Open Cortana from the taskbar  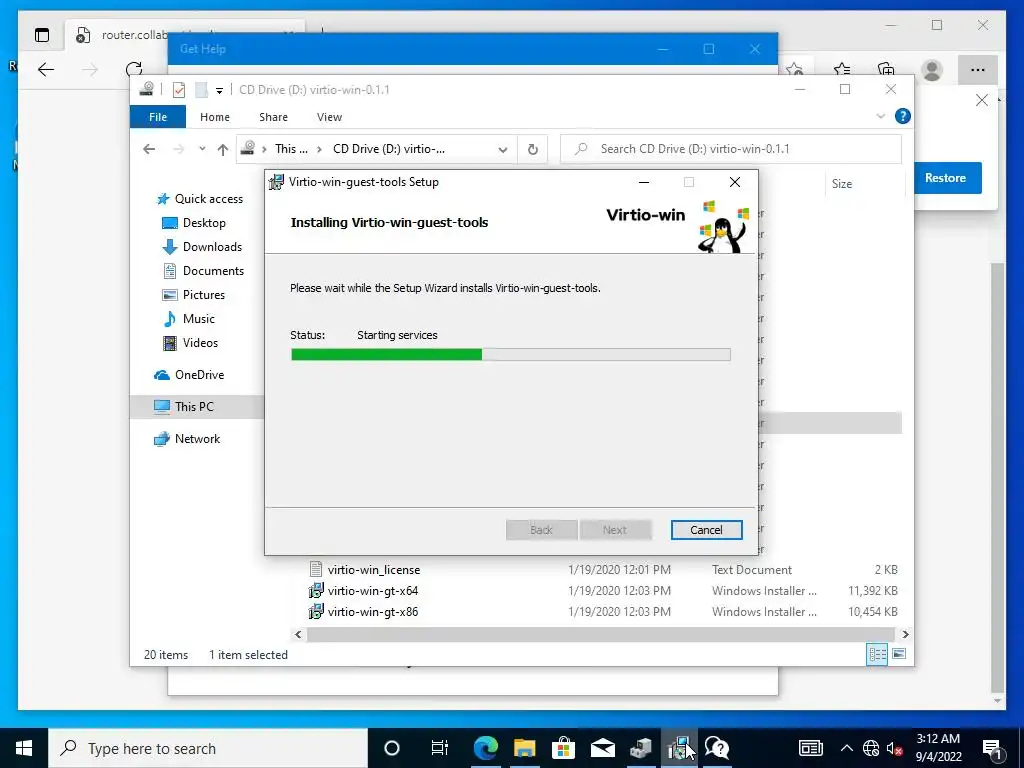pos(392,748)
